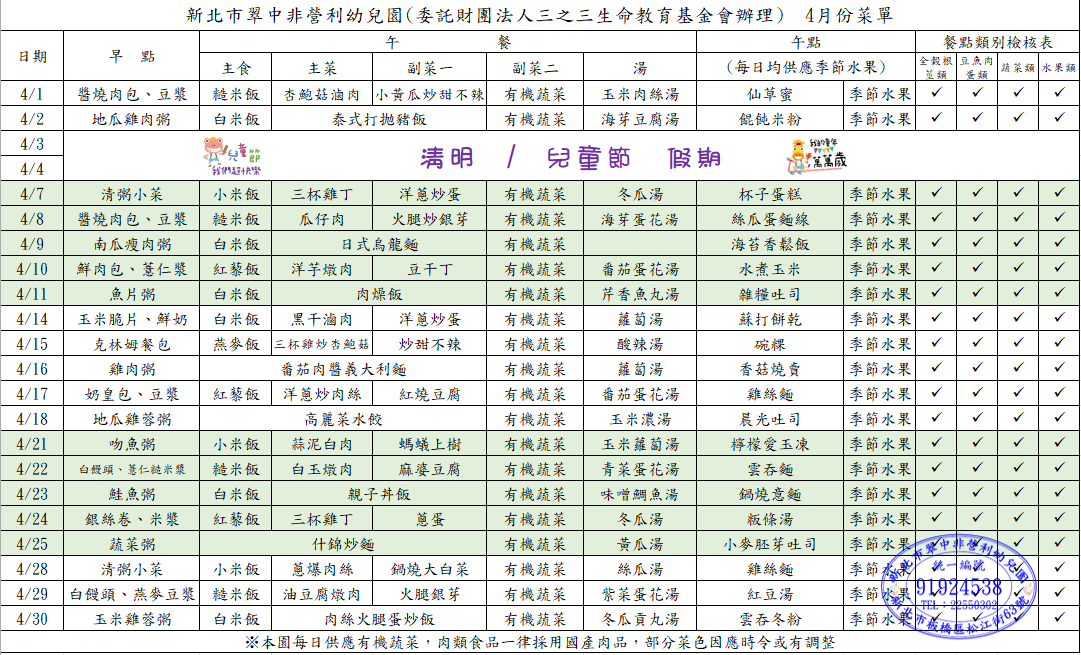The image size is (1081, 655).
Task: Select the 早點 column header
Action: click(x=133, y=56)
